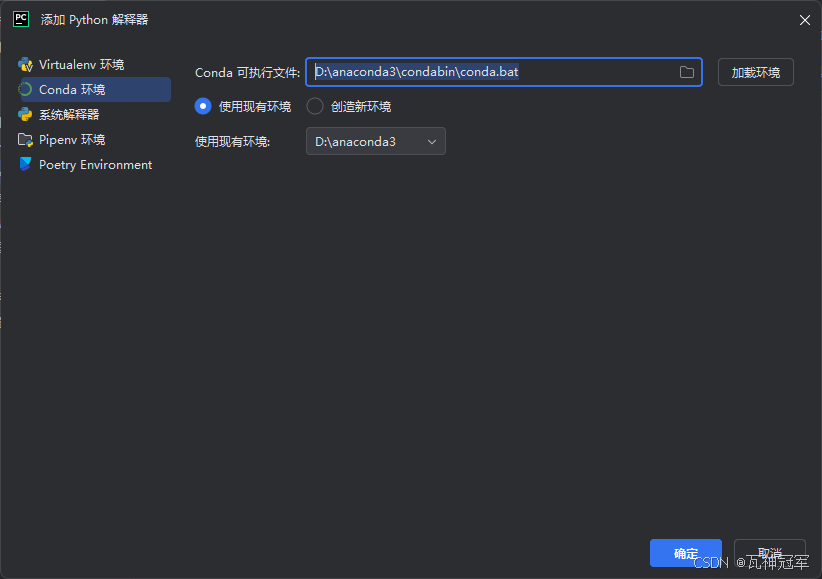This screenshot has width=822, height=579.
Task: Open the D:\anaconda3 environment dropdown
Action: pos(376,141)
